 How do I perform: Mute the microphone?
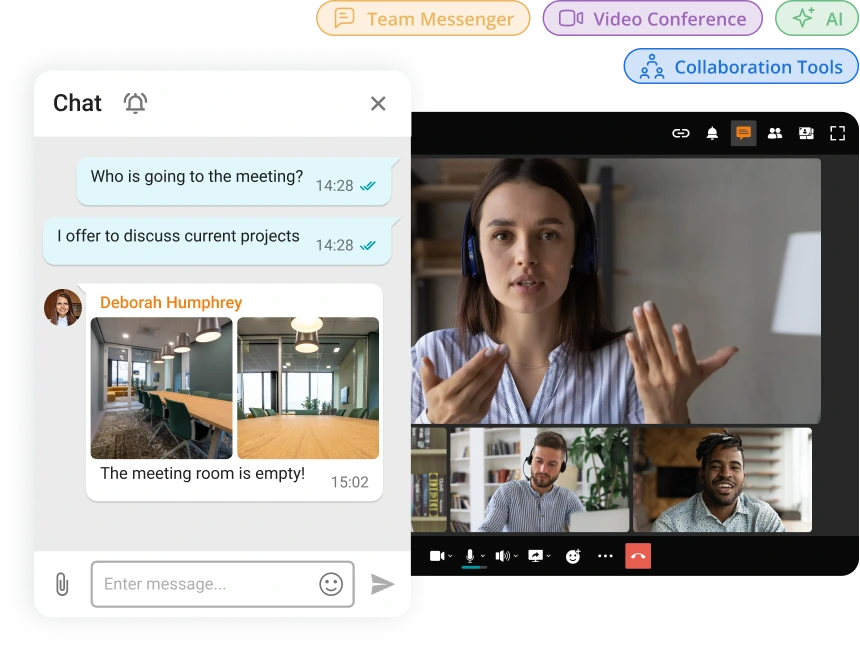(x=470, y=556)
